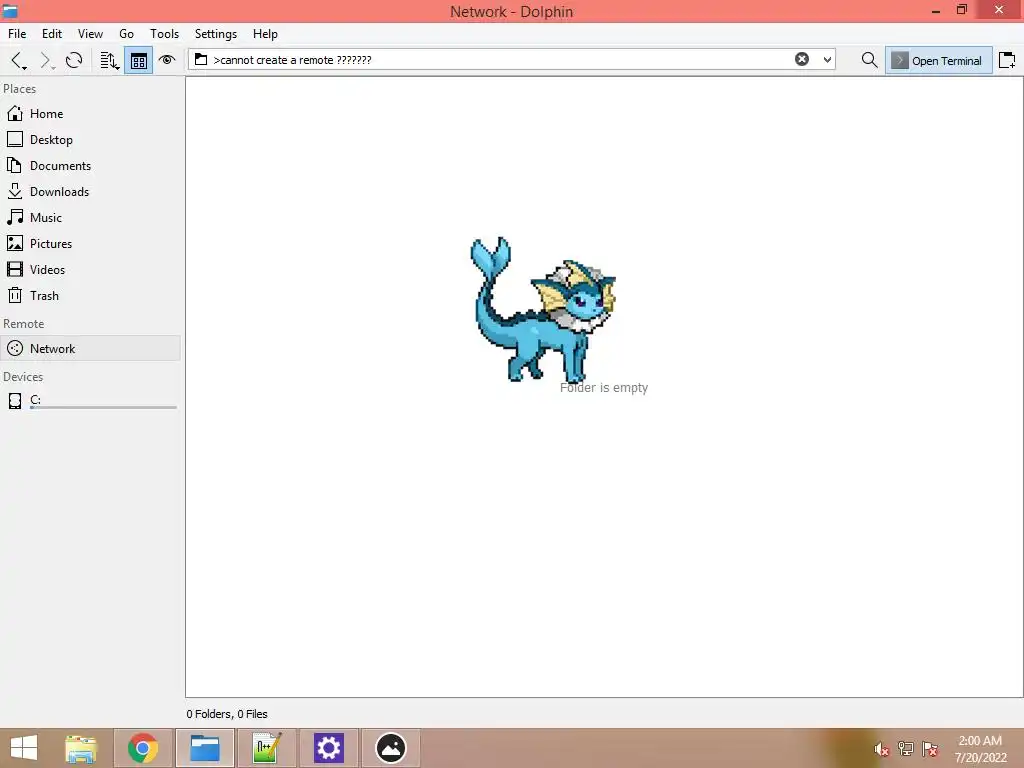Viewport: 1024px width, 768px height.
Task: Open the C: drive device
Action: [91, 400]
